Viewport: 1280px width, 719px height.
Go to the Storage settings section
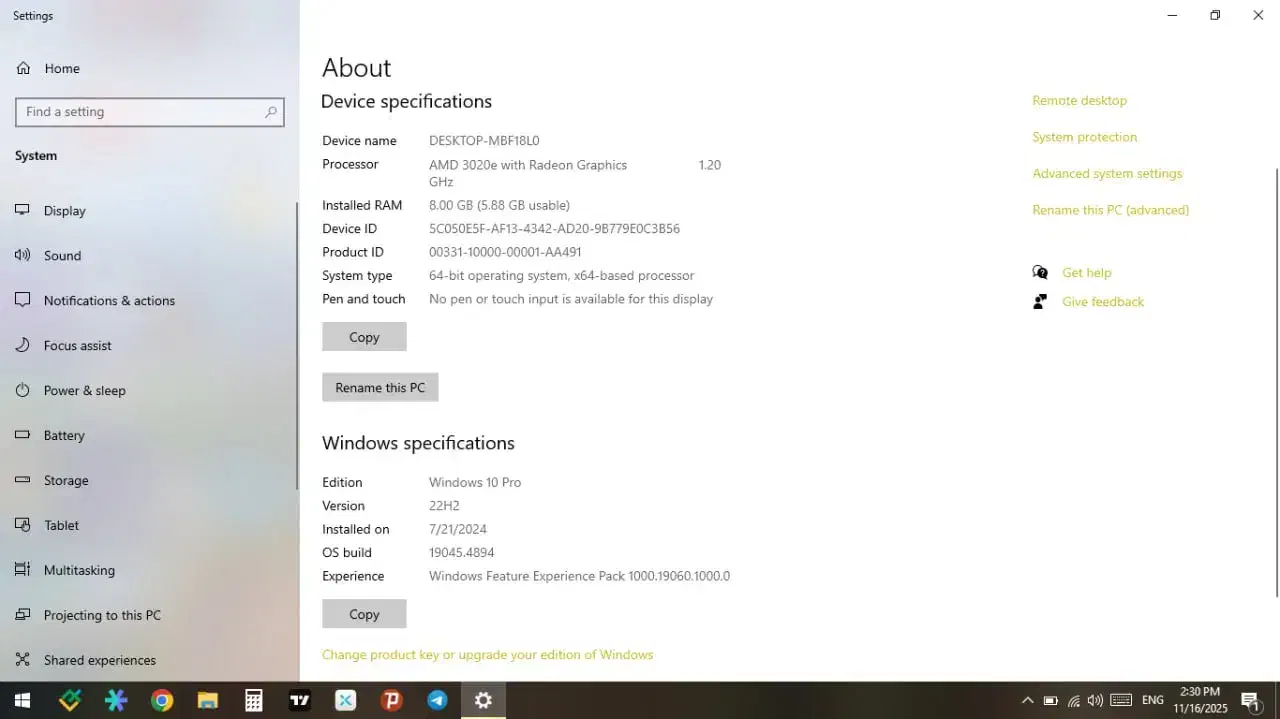pos(66,480)
